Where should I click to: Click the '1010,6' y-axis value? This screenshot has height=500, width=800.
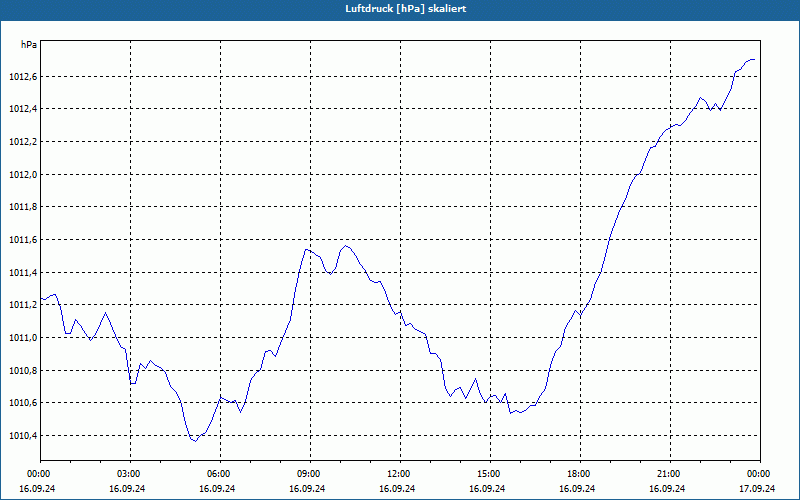click(x=23, y=403)
